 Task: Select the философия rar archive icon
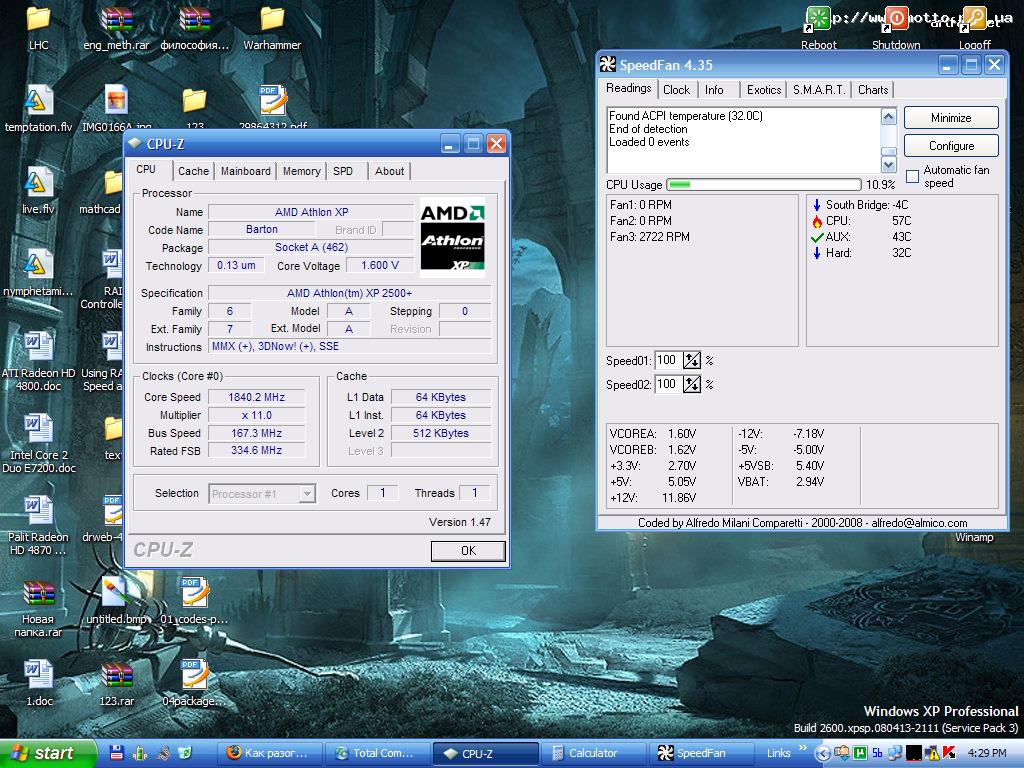[195, 18]
